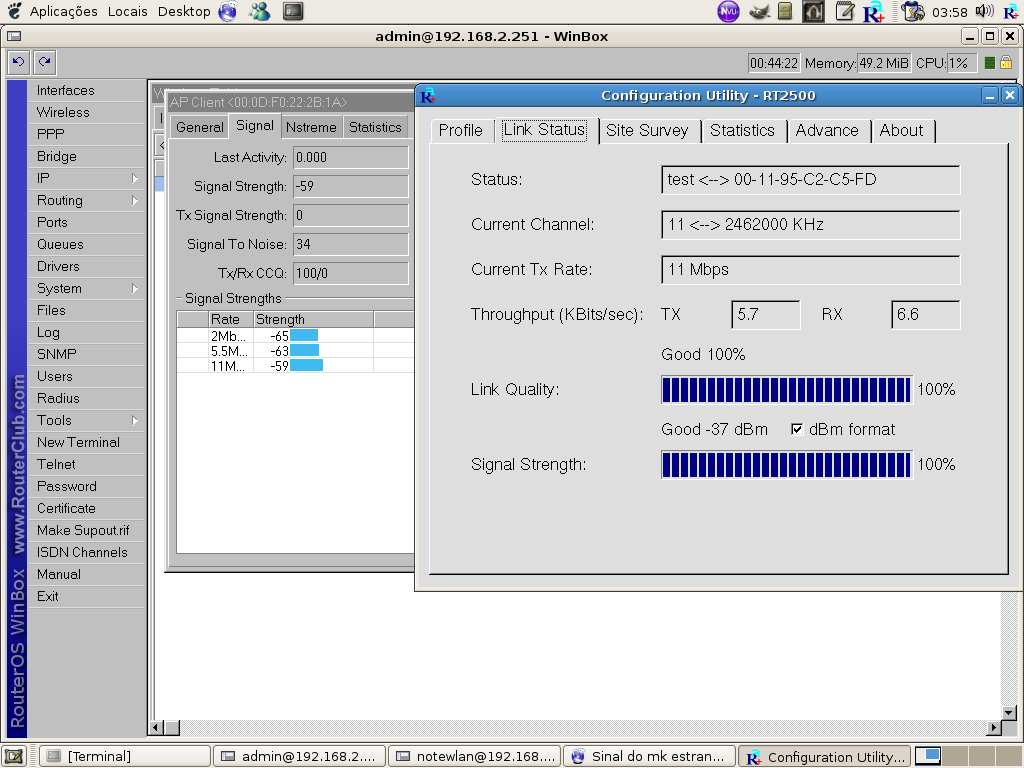Click Exit in WinBox sidebar

(86, 596)
